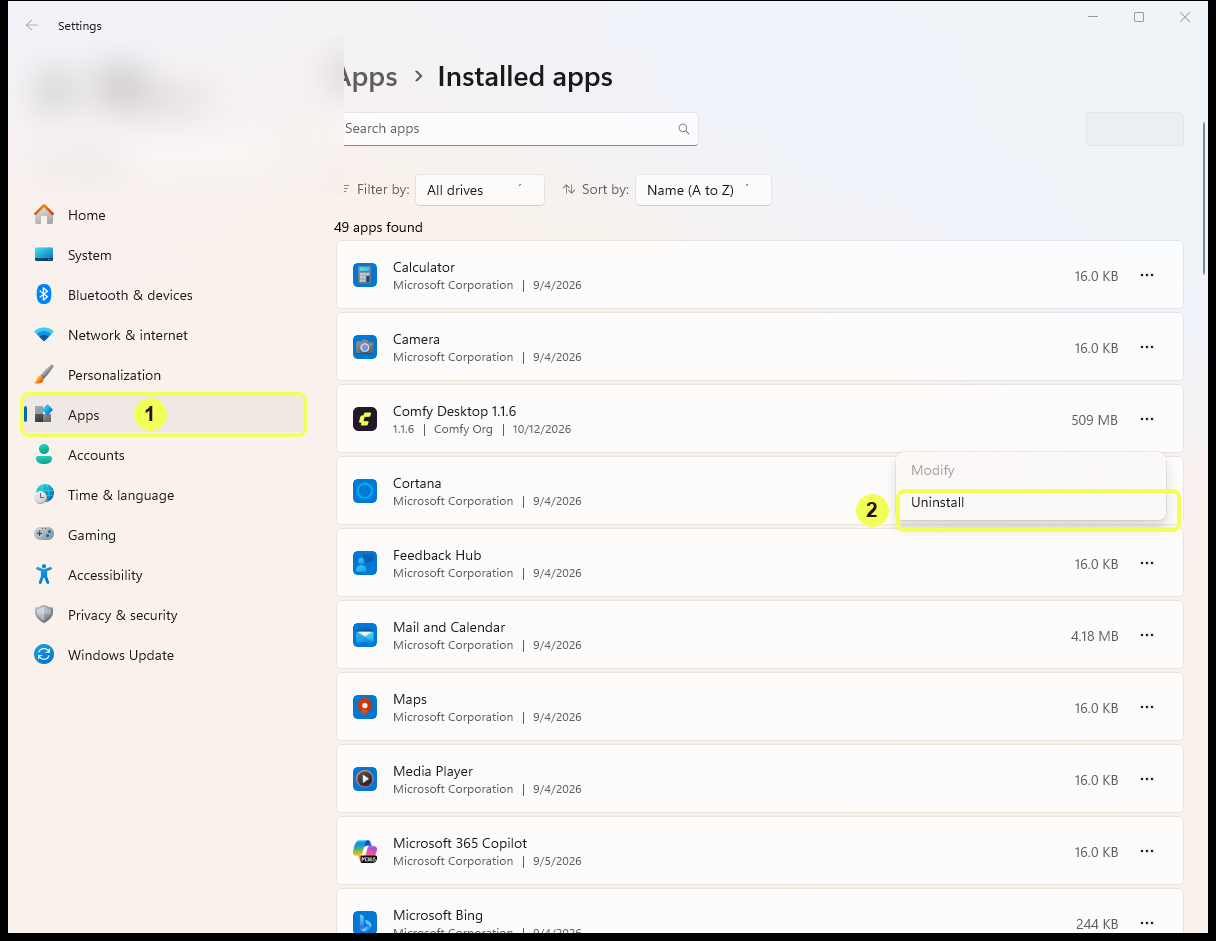Click the Bluetooth icon in sidebar
This screenshot has height=941, width=1216.
44,295
